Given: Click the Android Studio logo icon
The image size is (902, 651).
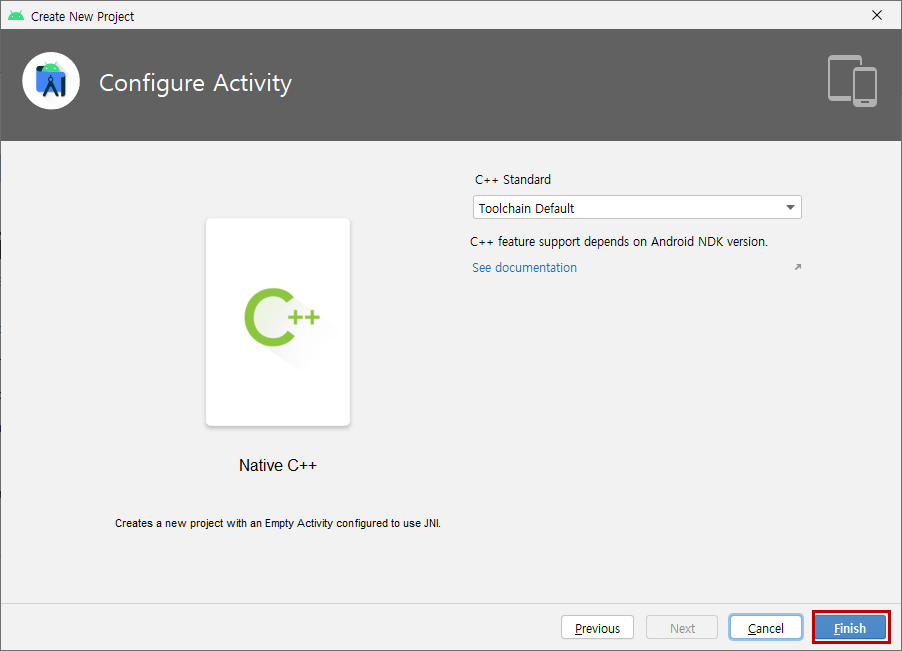Looking at the screenshot, I should point(51,81).
